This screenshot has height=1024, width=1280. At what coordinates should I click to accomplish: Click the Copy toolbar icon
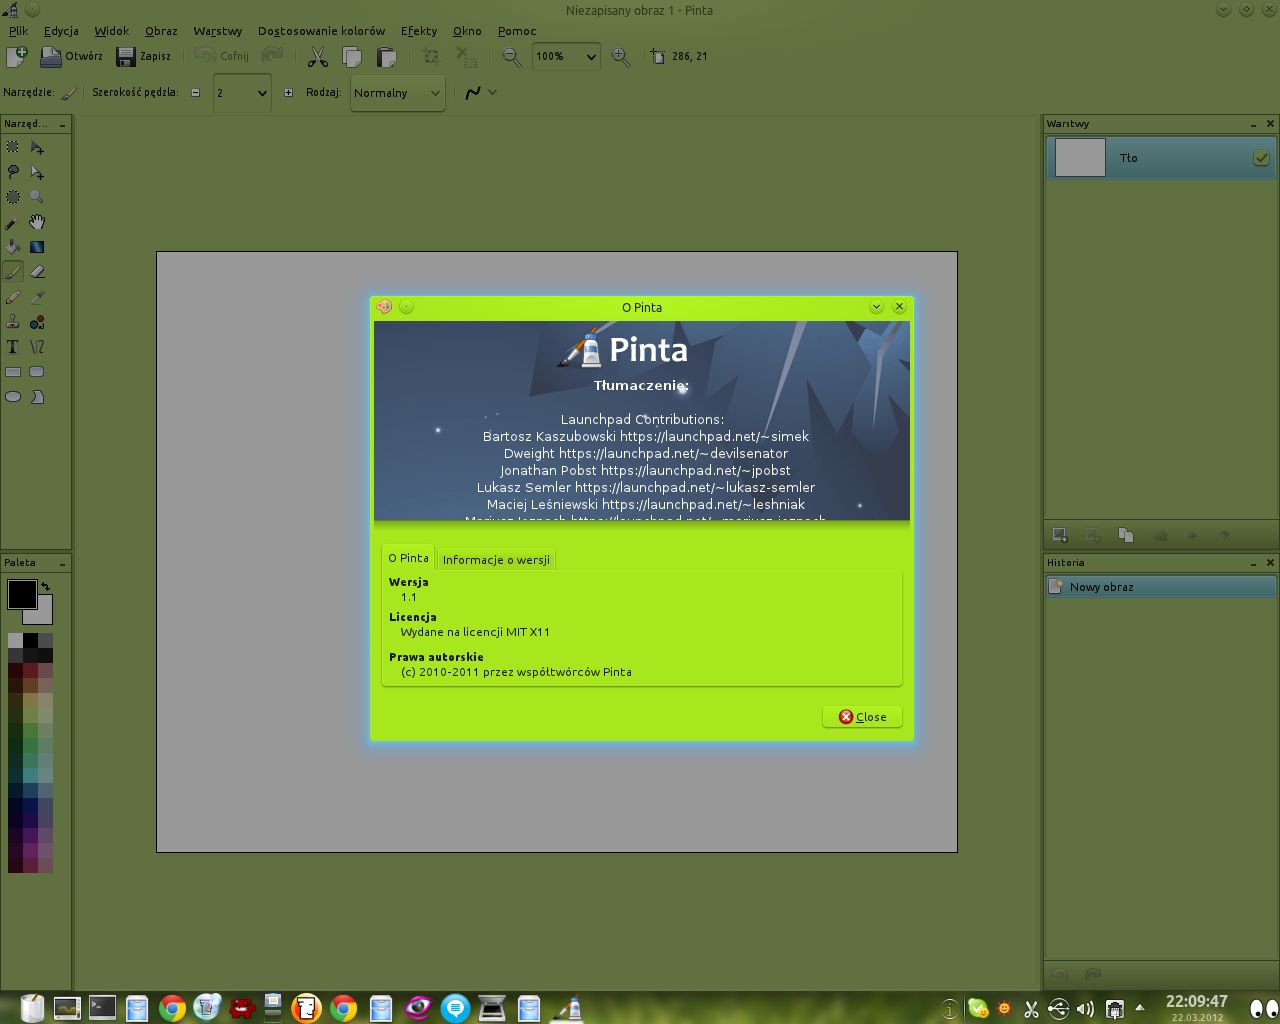pyautogui.click(x=352, y=57)
